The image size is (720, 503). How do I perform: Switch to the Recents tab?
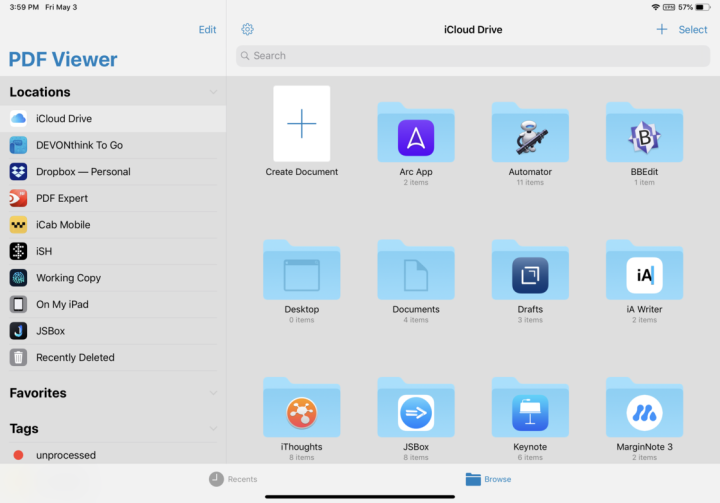point(233,479)
